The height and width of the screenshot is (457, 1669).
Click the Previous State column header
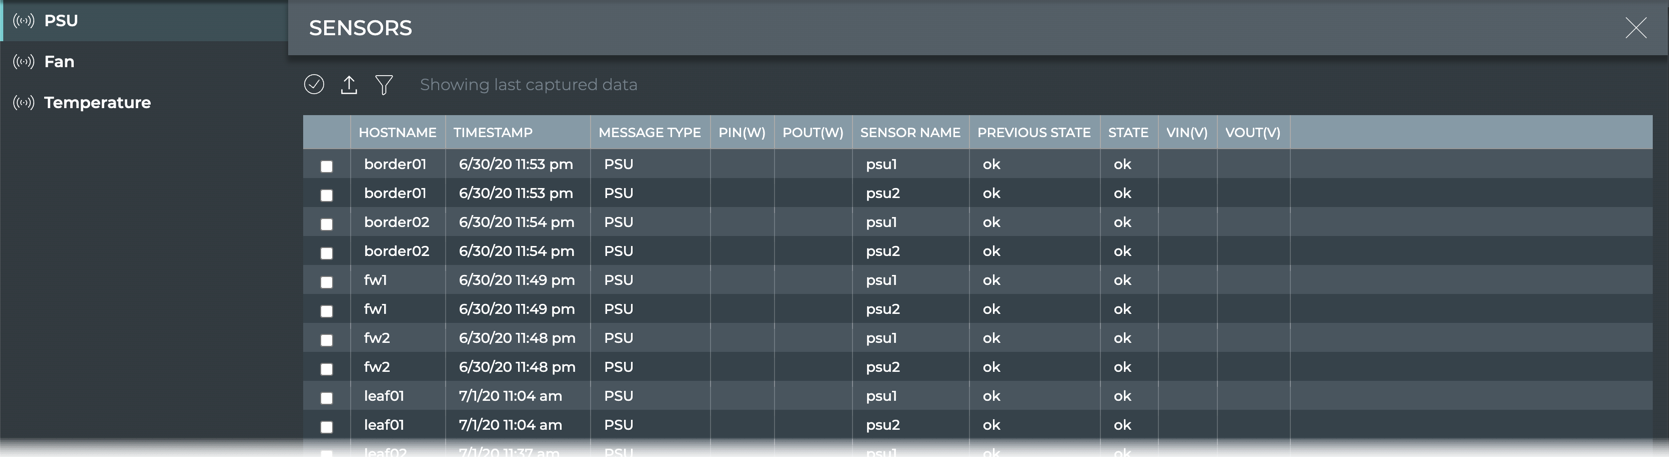point(1033,133)
